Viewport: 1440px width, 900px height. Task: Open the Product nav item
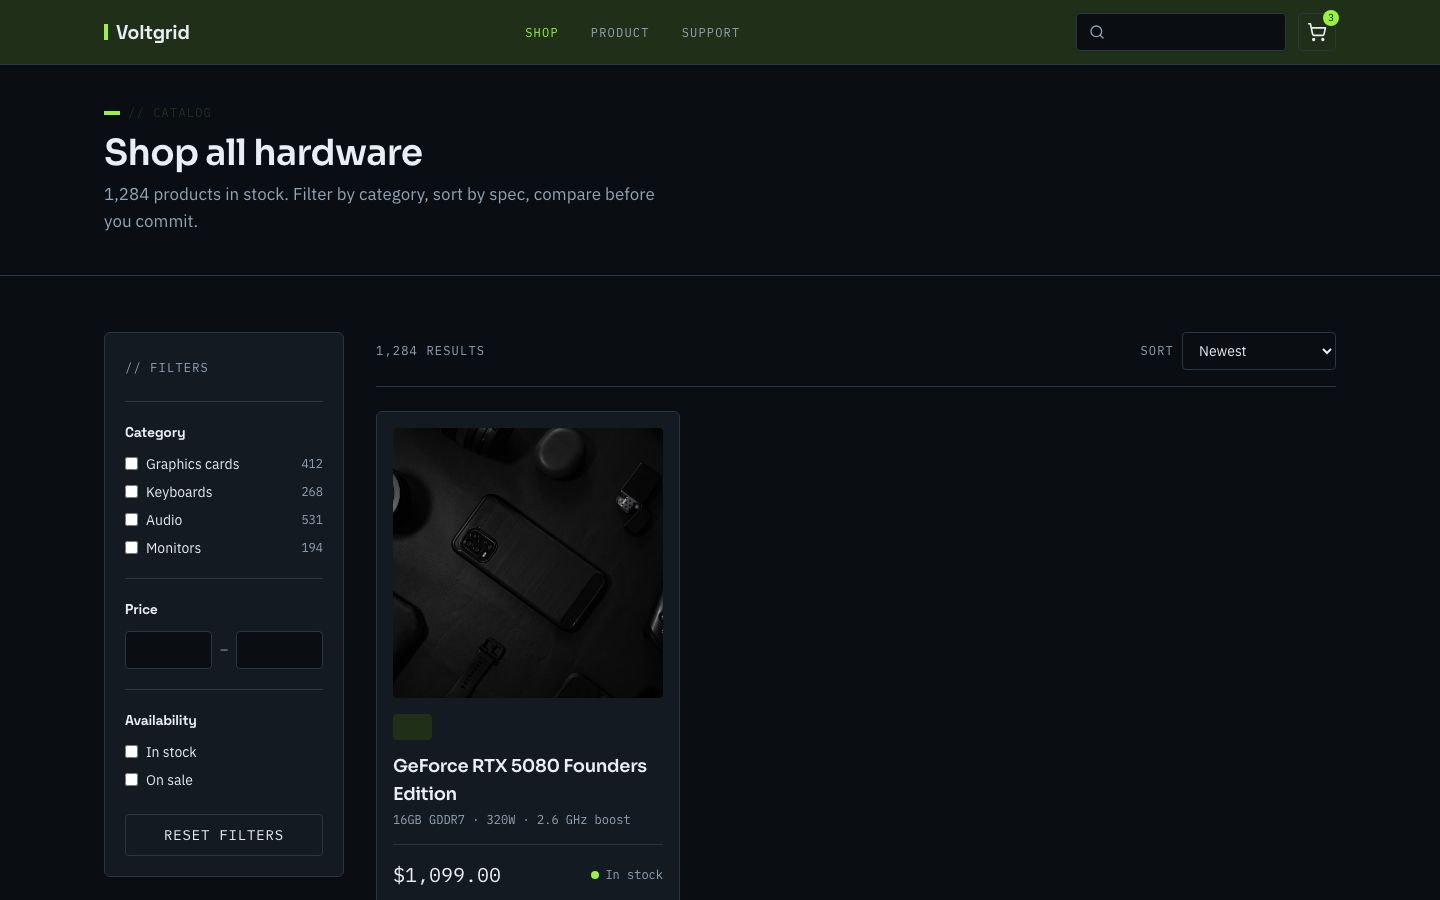coord(620,33)
